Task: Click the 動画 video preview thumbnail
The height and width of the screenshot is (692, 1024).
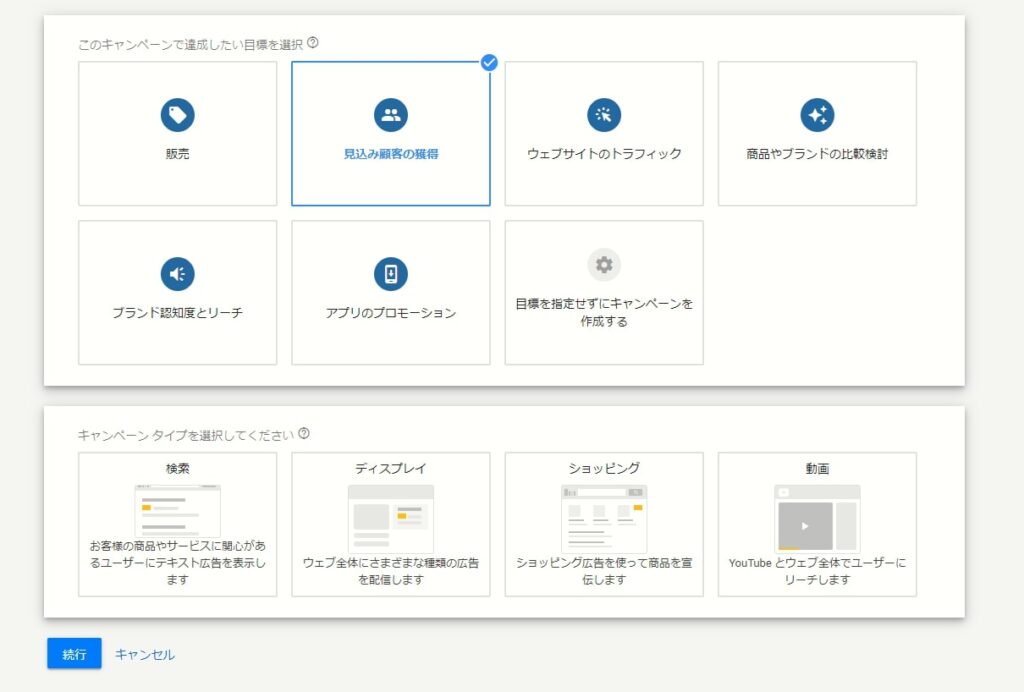Action: coord(817,519)
